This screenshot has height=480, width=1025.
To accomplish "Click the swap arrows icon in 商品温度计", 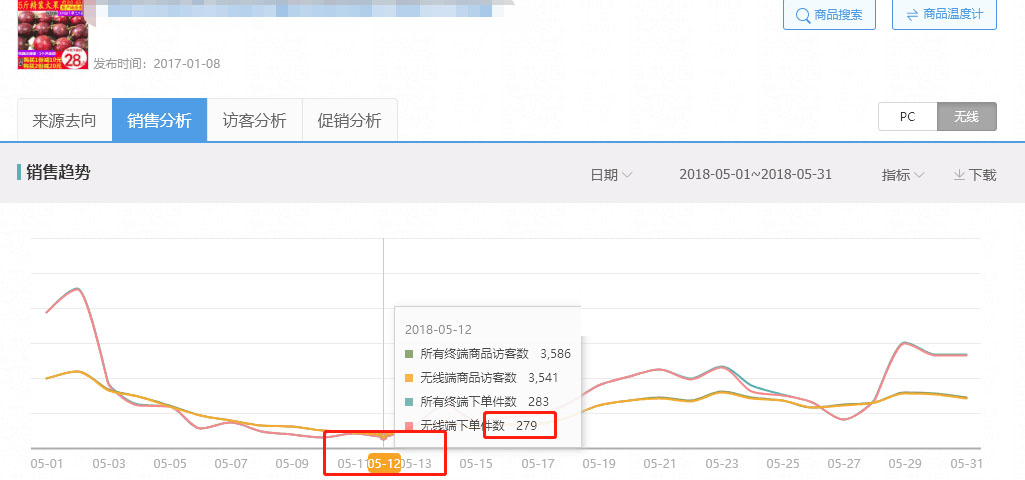I will (911, 15).
